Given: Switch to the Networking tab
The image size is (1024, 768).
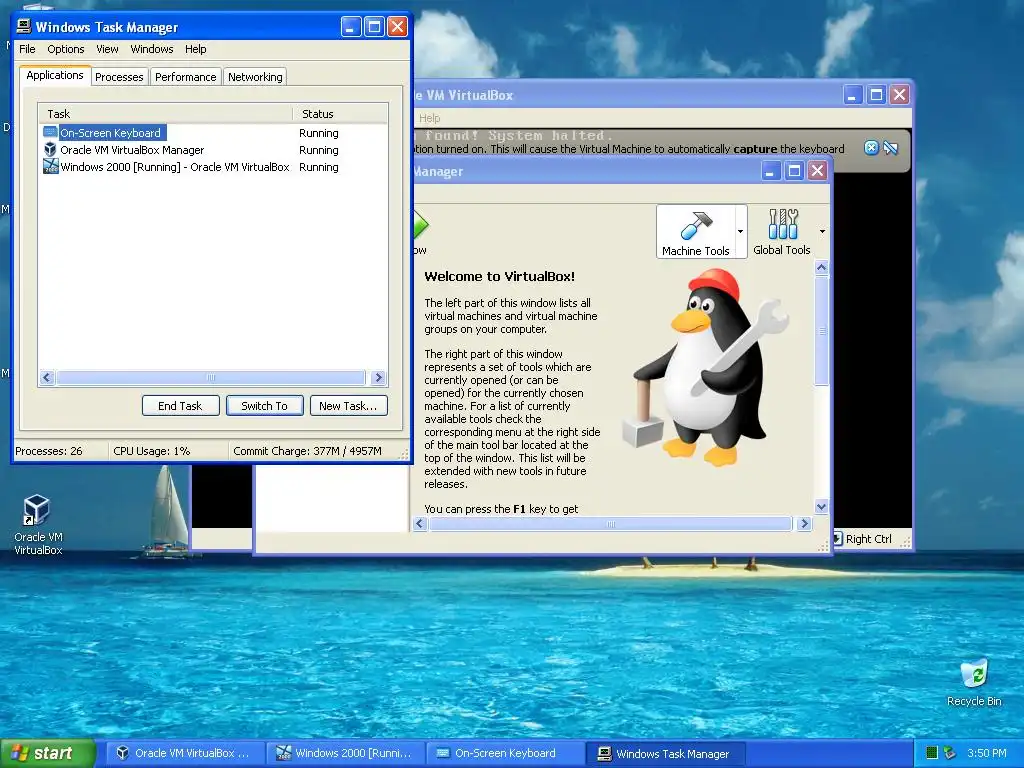Looking at the screenshot, I should click(255, 76).
